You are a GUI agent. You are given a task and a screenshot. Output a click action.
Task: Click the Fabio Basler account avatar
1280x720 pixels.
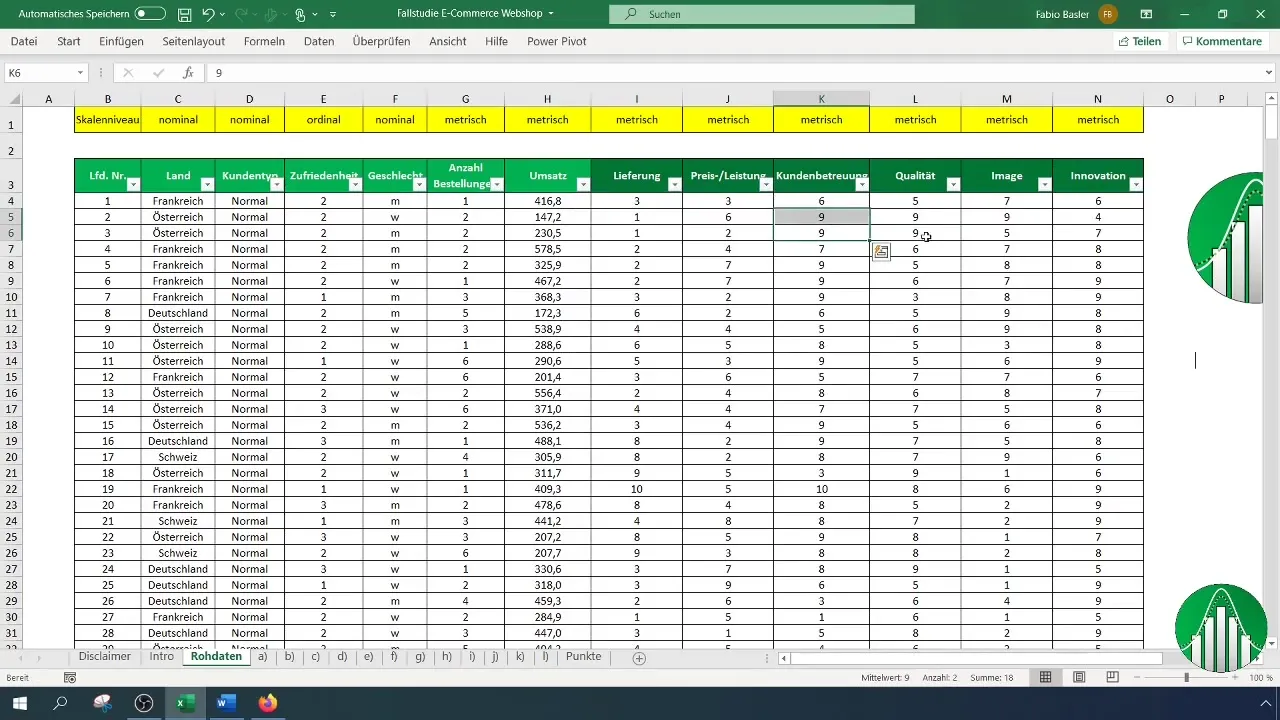click(x=1108, y=14)
